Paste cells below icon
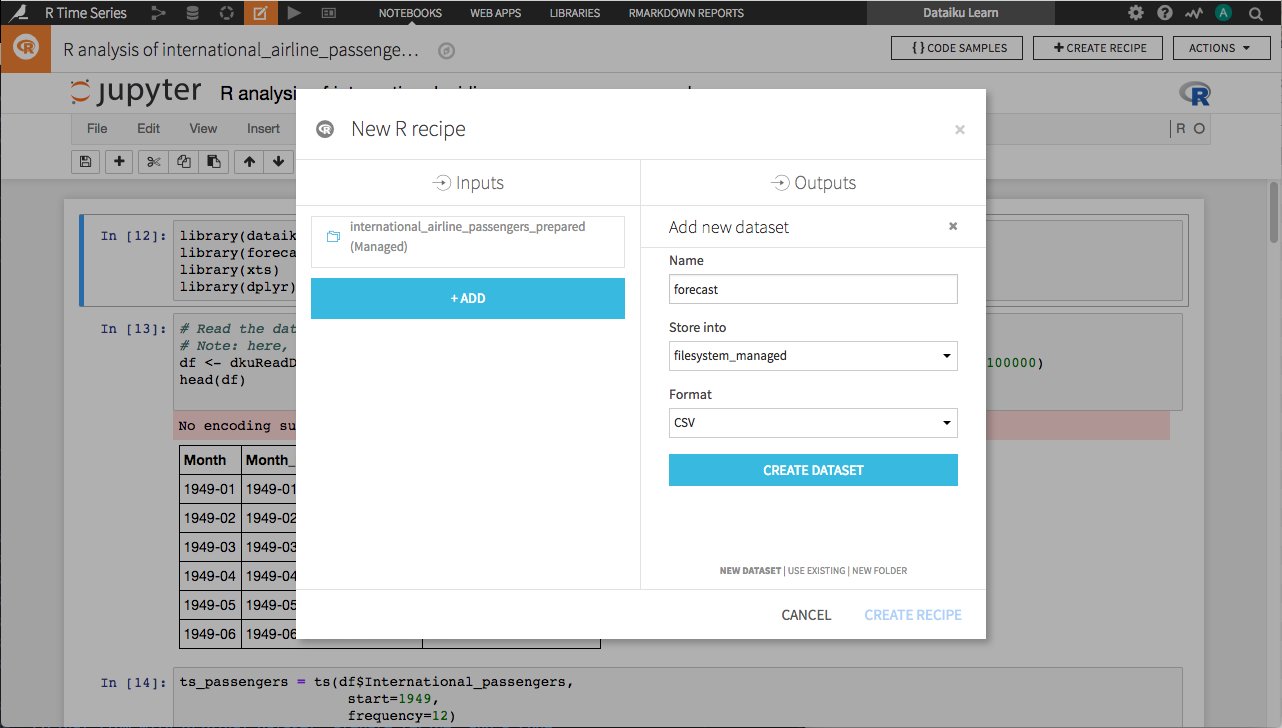The height and width of the screenshot is (728, 1282). click(x=214, y=161)
